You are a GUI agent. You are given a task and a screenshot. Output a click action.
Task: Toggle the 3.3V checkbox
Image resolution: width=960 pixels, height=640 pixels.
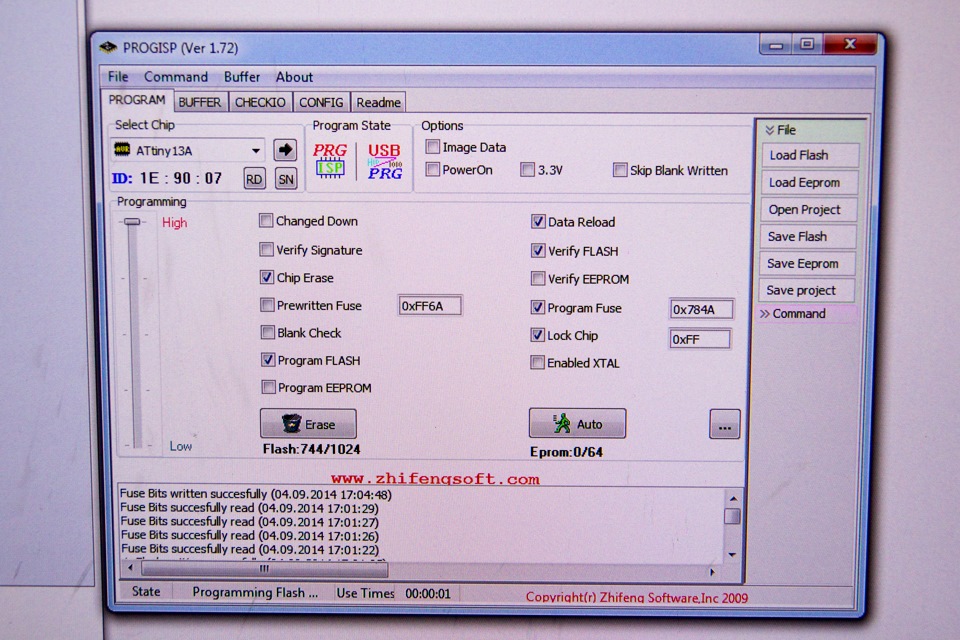tap(527, 170)
